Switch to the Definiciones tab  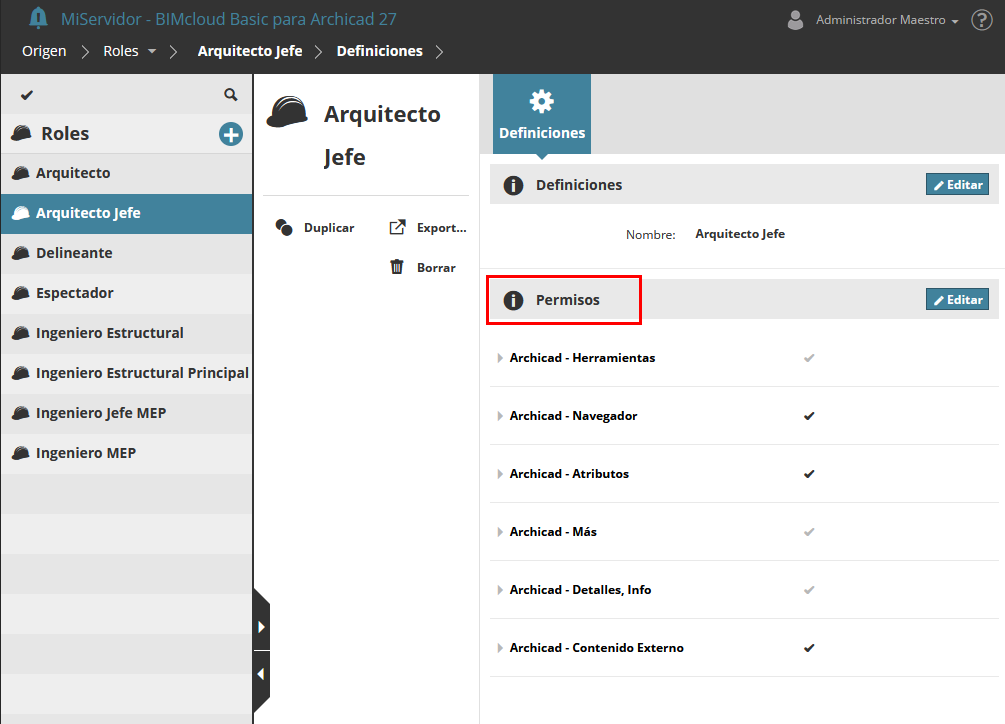tap(542, 114)
